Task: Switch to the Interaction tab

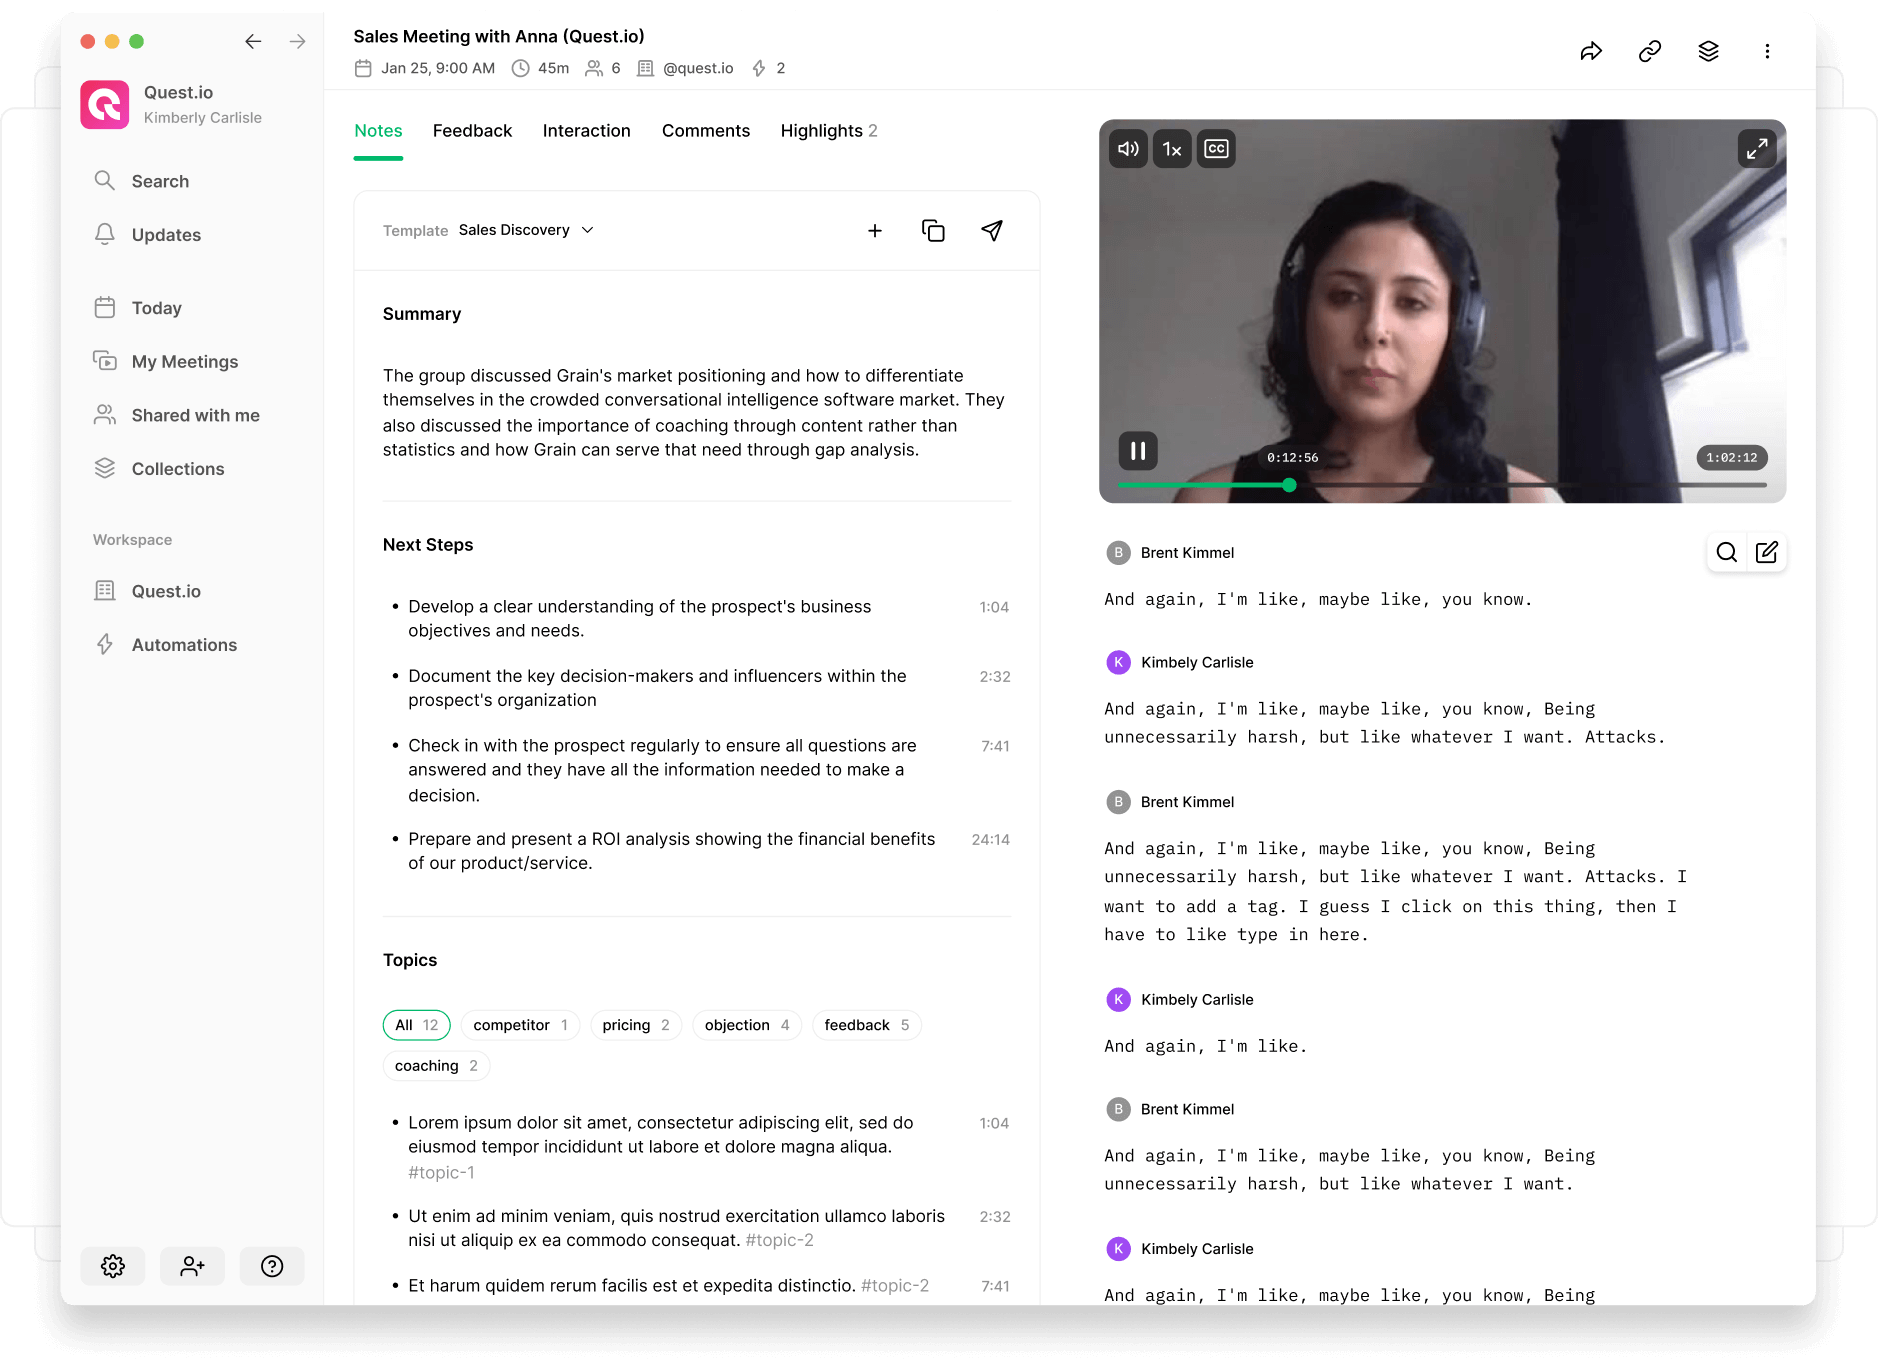Action: click(x=586, y=131)
